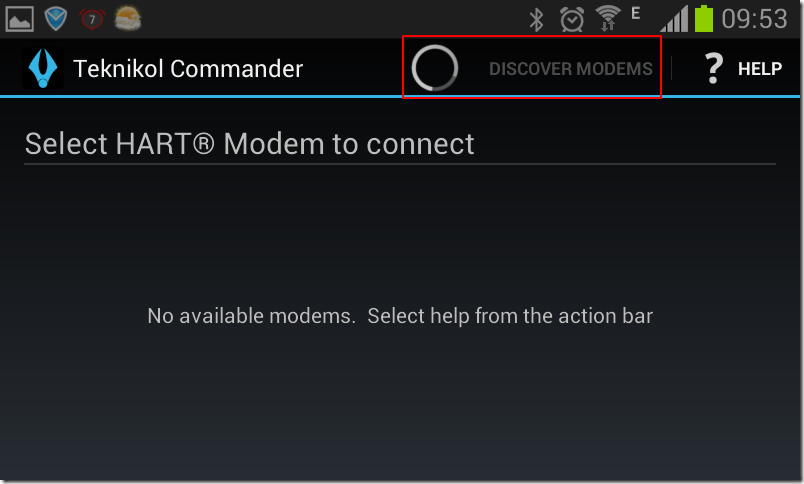Tap the picture notification icon
The image size is (804, 484).
tap(19, 19)
